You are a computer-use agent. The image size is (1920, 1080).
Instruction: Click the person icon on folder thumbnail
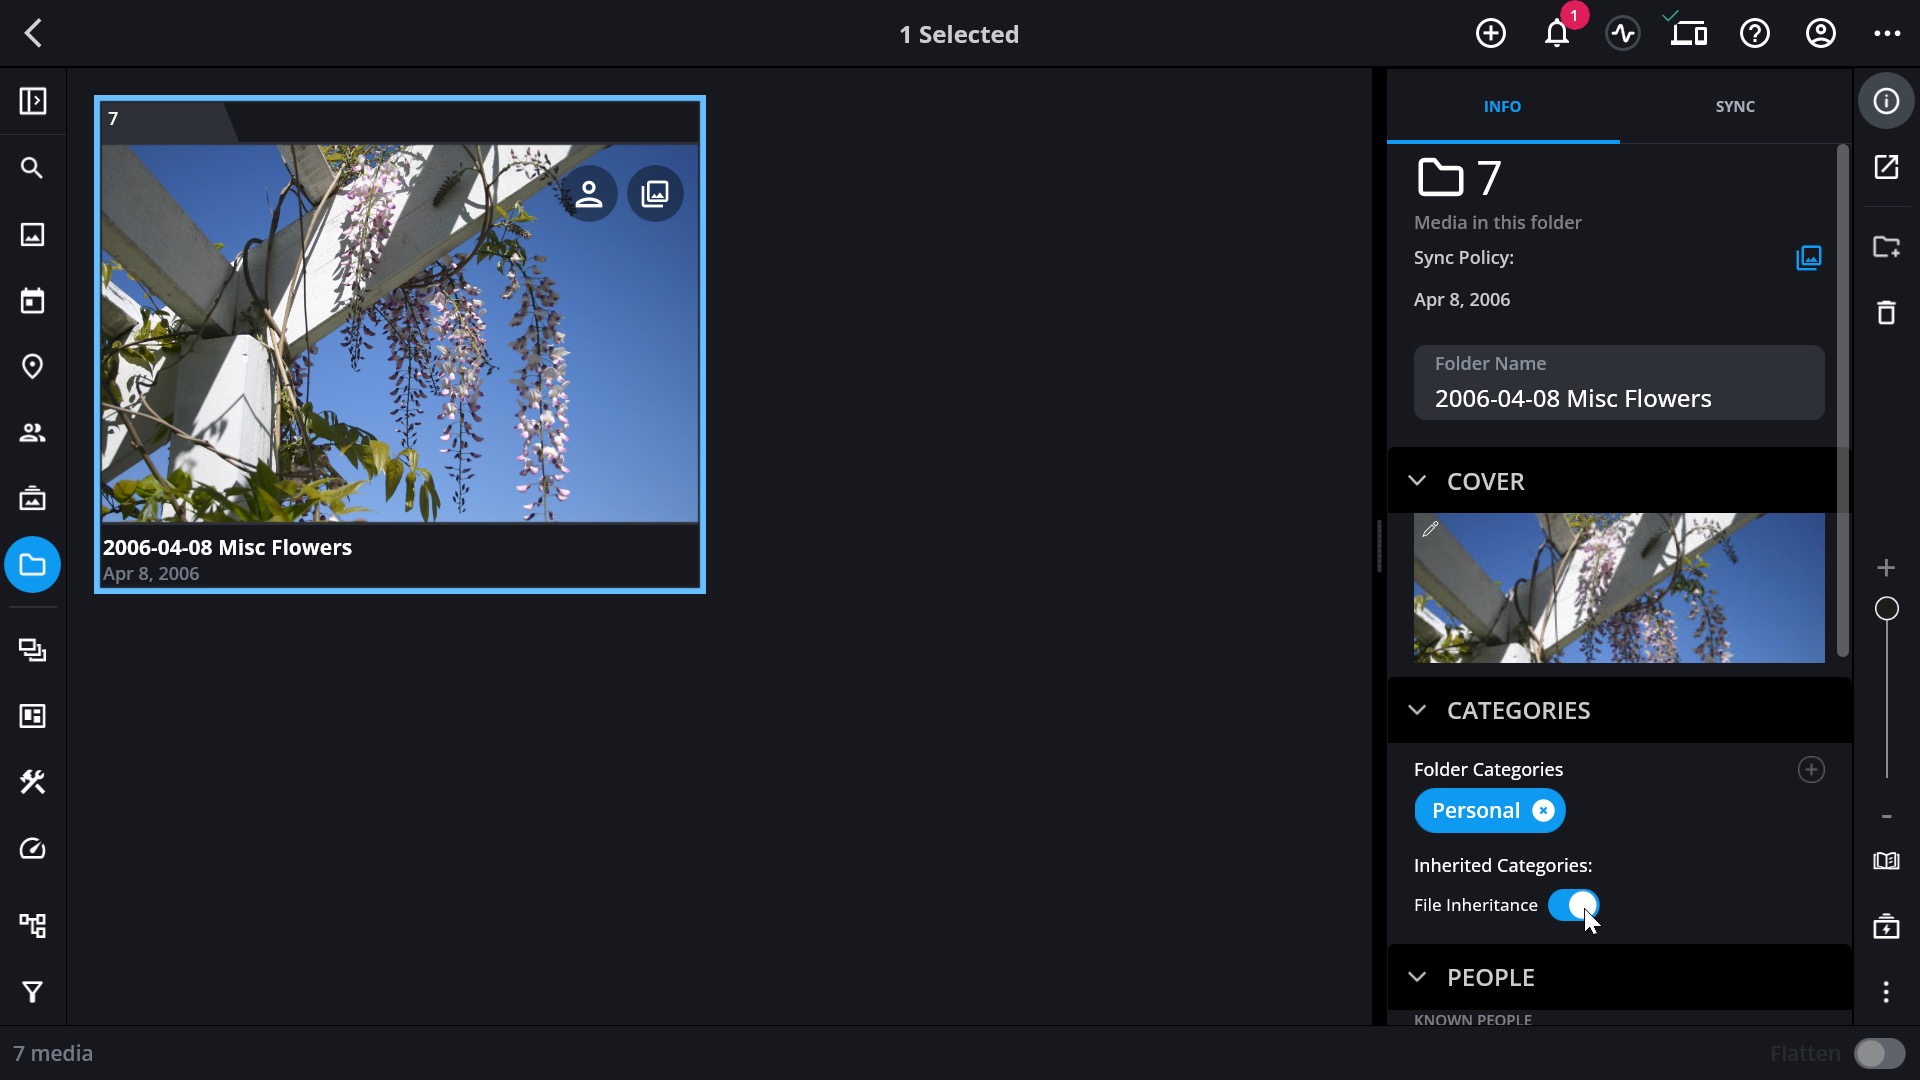[x=589, y=193]
